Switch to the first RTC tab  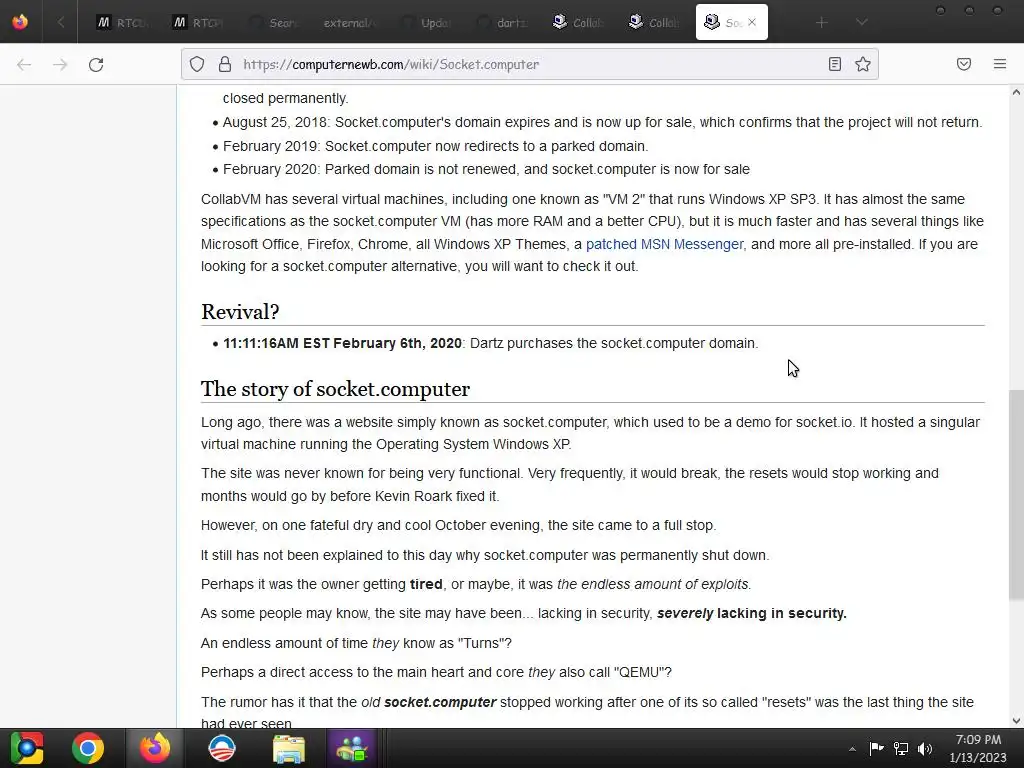tap(121, 22)
